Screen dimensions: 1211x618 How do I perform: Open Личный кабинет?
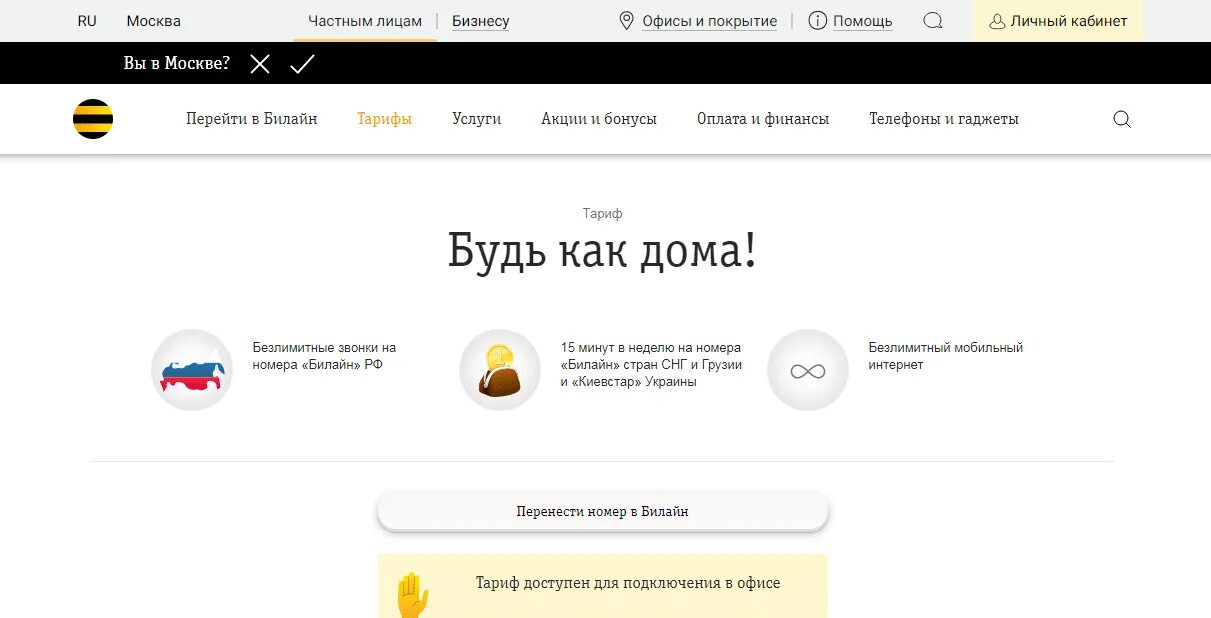click(x=1058, y=21)
